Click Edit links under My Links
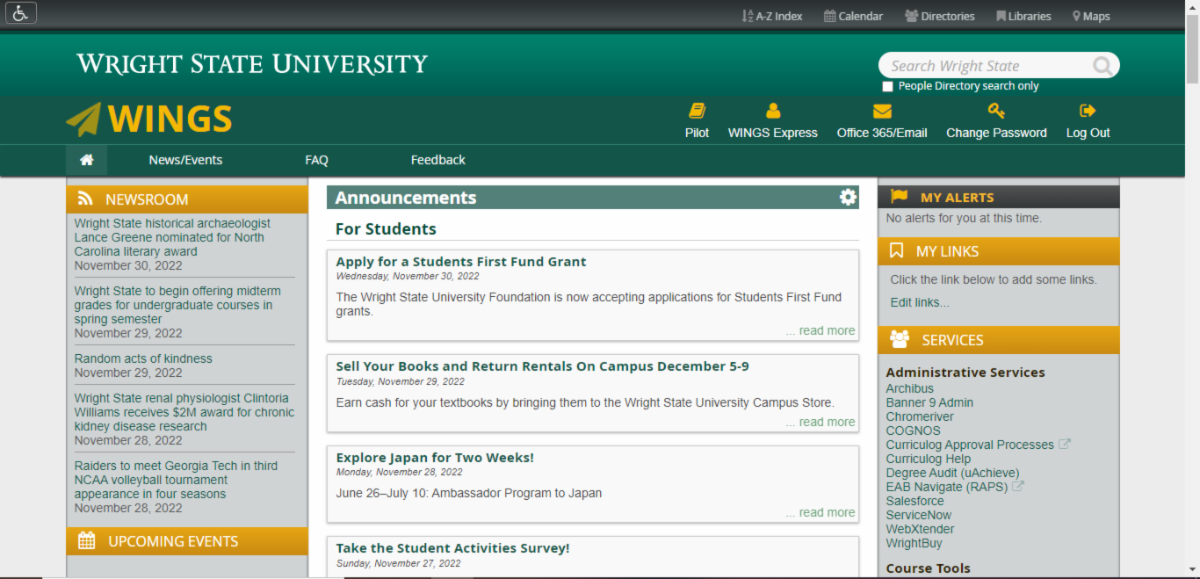1200x579 pixels. [x=919, y=303]
